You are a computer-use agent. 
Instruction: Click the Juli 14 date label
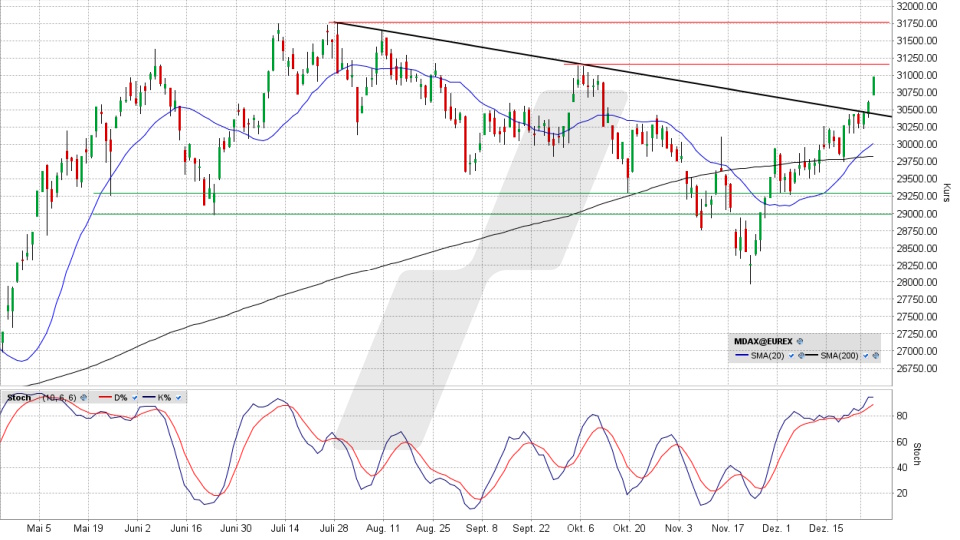pos(285,528)
